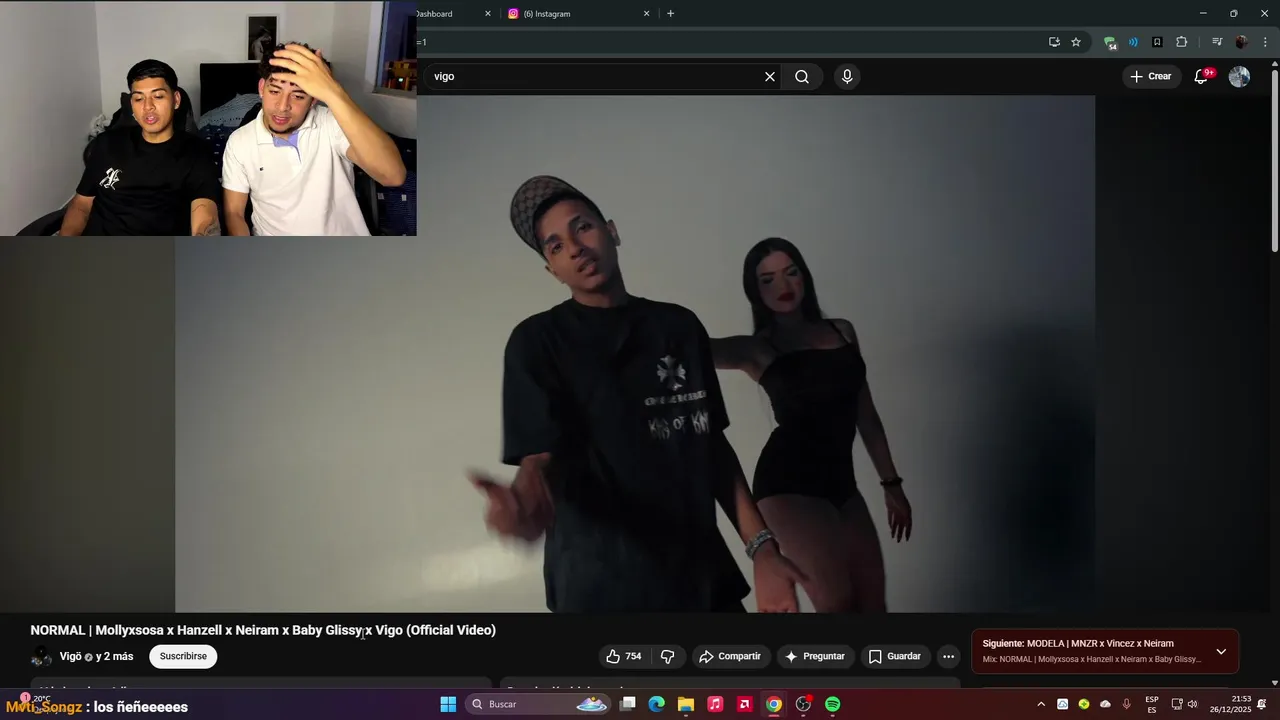The image size is (1280, 720).
Task: Like the video with the thumbs-up showing 754
Action: click(623, 656)
